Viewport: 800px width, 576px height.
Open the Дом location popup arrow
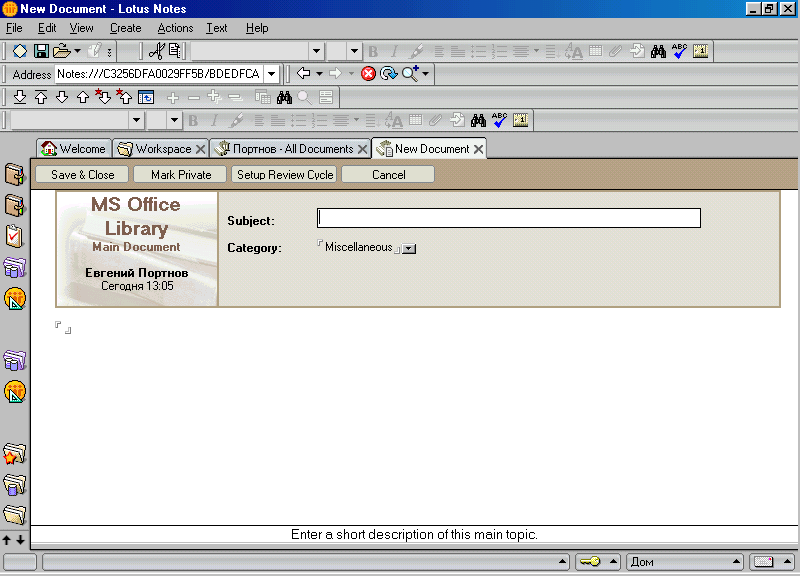pos(736,561)
